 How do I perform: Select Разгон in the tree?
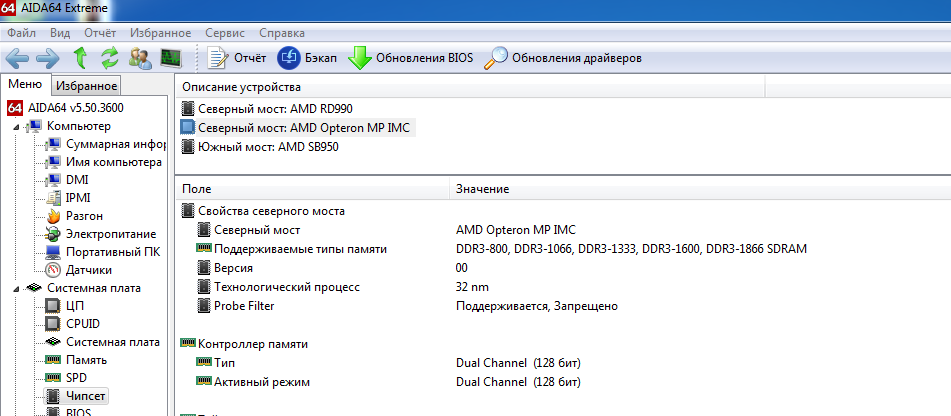84,216
